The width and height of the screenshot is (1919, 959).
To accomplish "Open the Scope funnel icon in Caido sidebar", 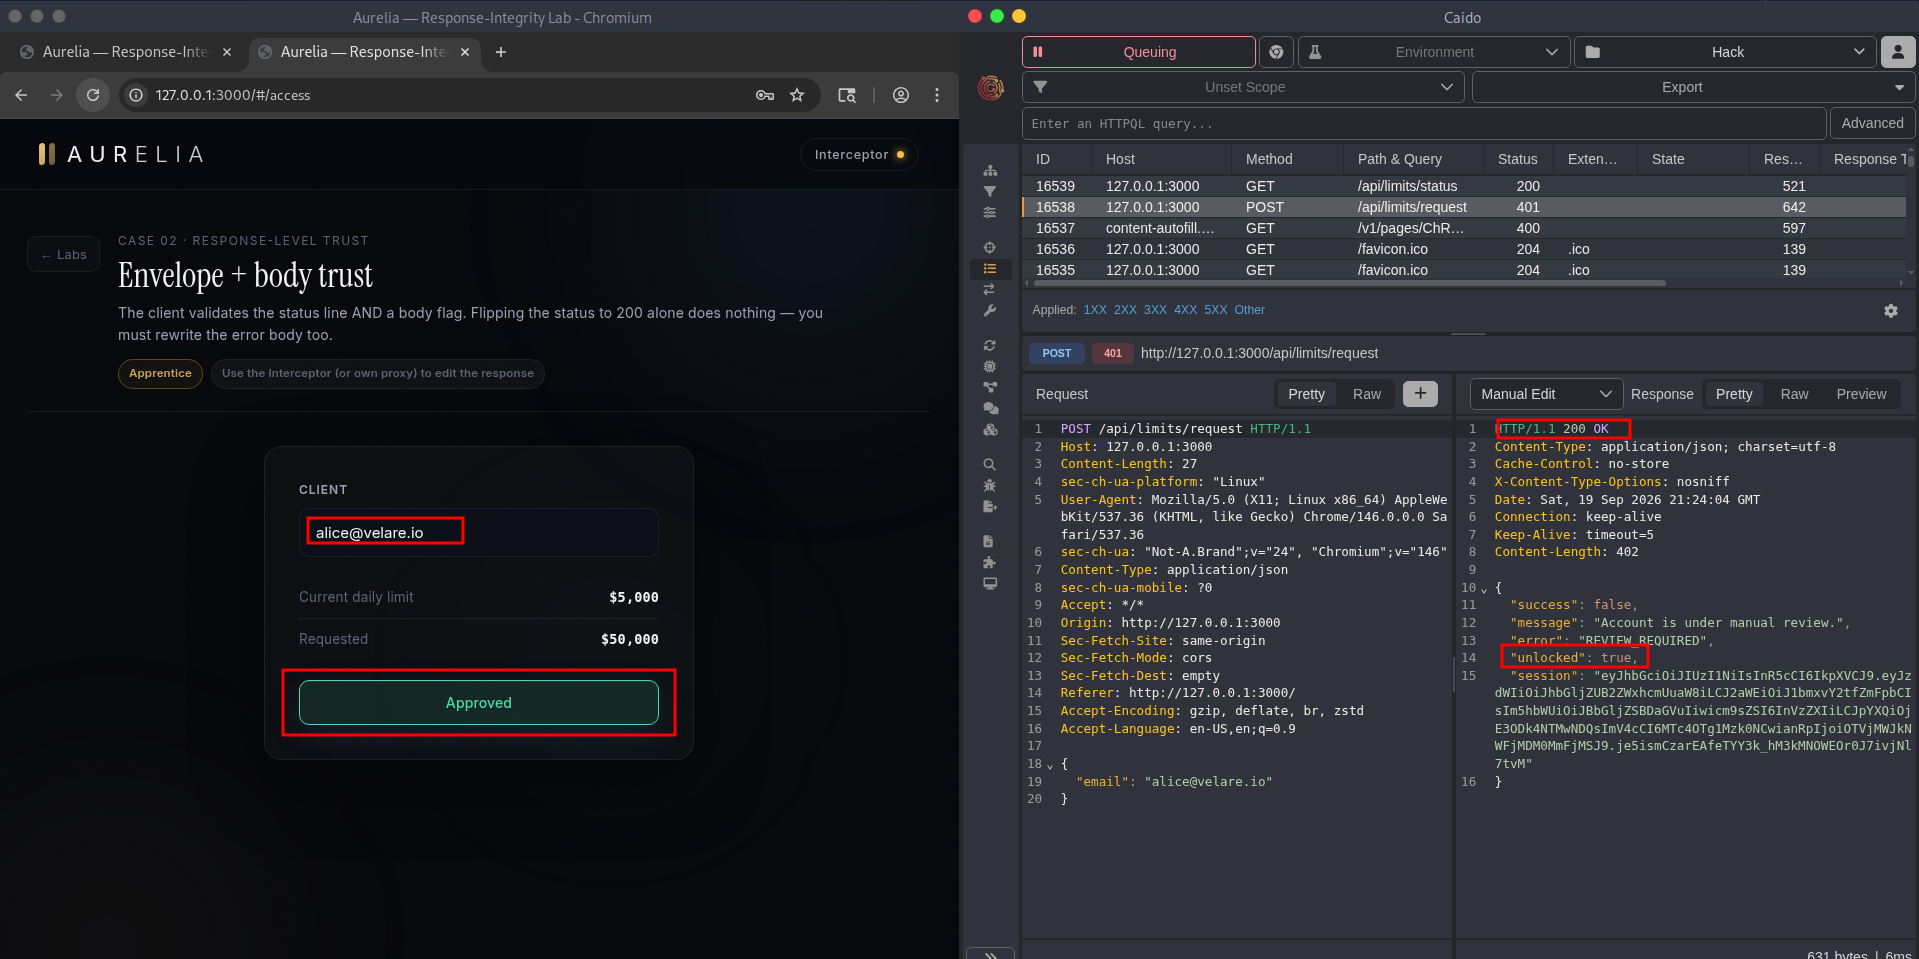I will pos(990,191).
